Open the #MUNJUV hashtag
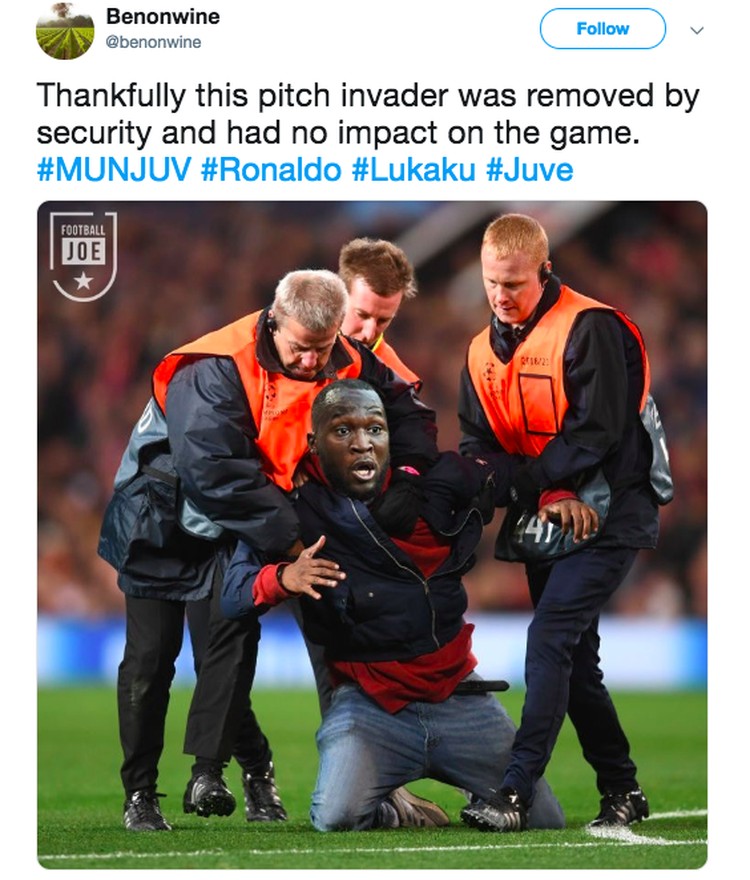The image size is (750, 880). click(114, 169)
